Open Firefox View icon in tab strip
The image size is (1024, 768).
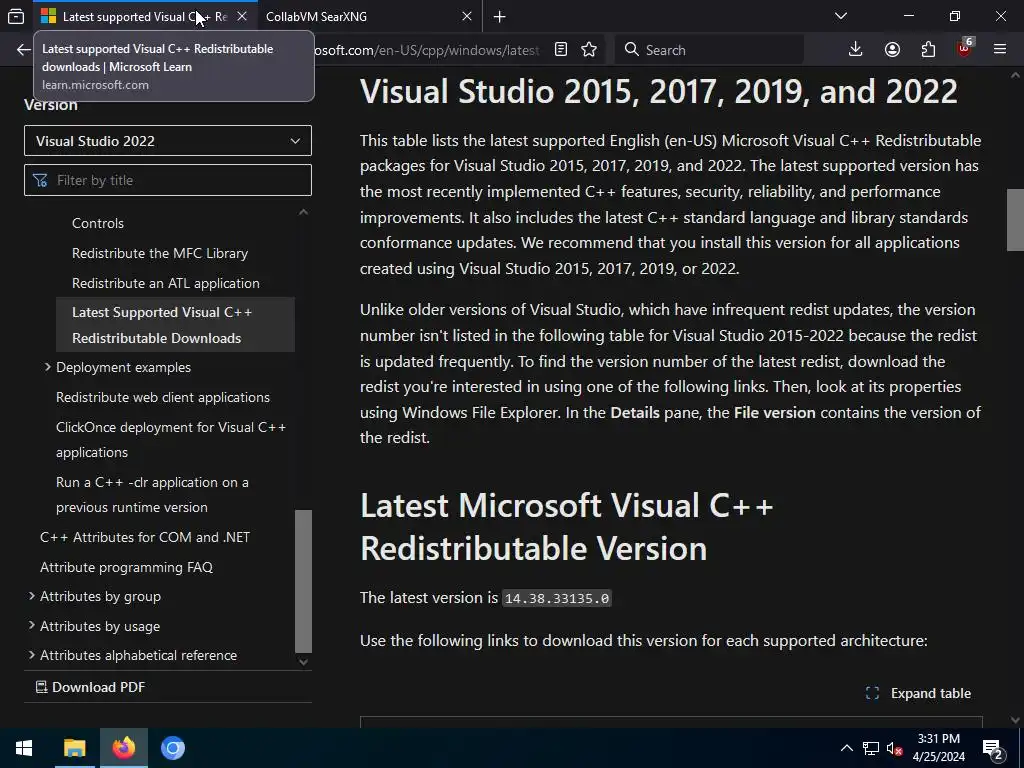16,16
